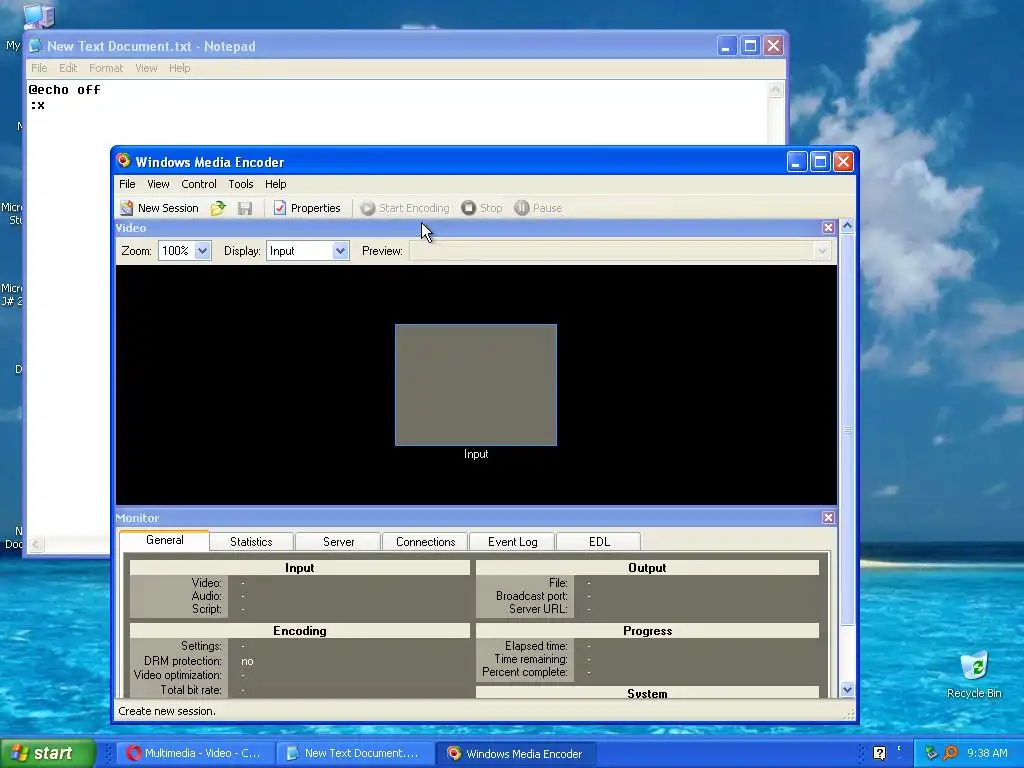Switch to New Text Document taskbar item
Viewport: 1024px width, 768px height.
(x=355, y=753)
